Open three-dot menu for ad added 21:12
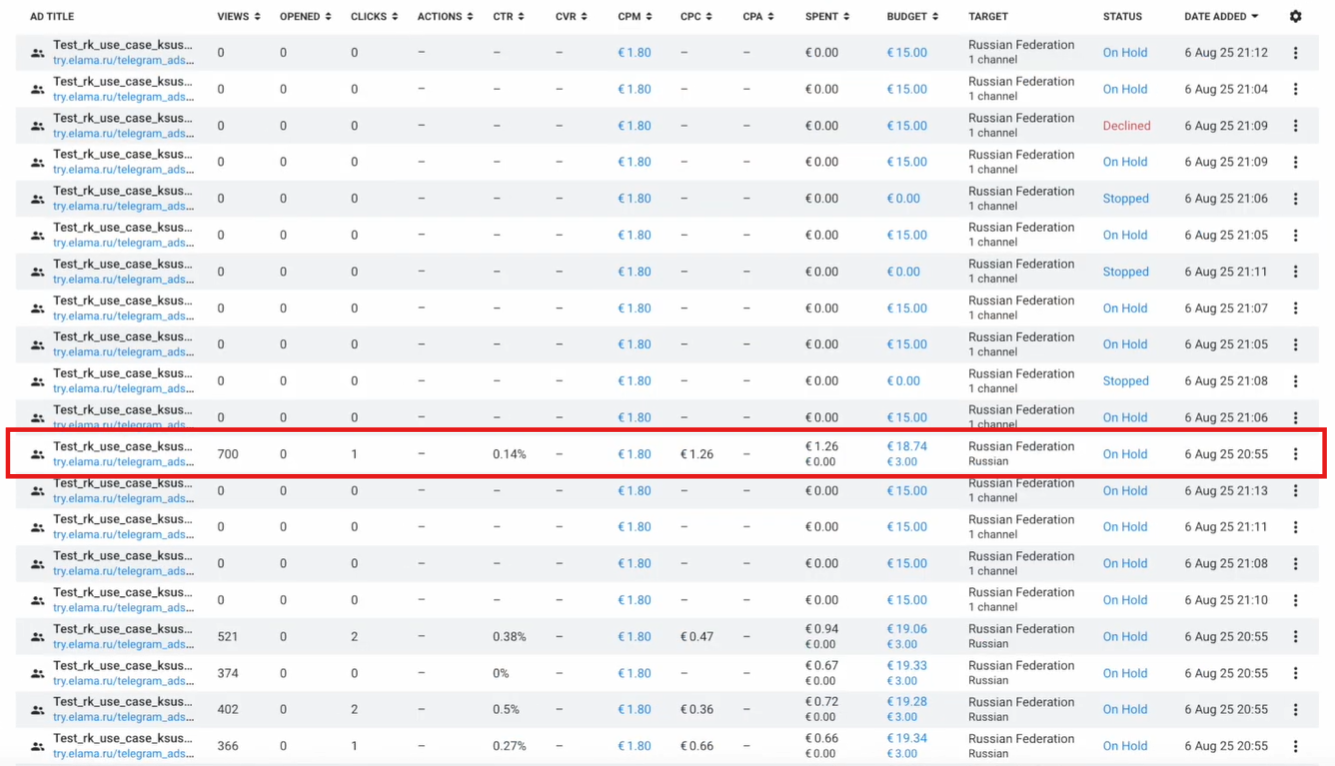The width and height of the screenshot is (1335, 766). pos(1295,53)
